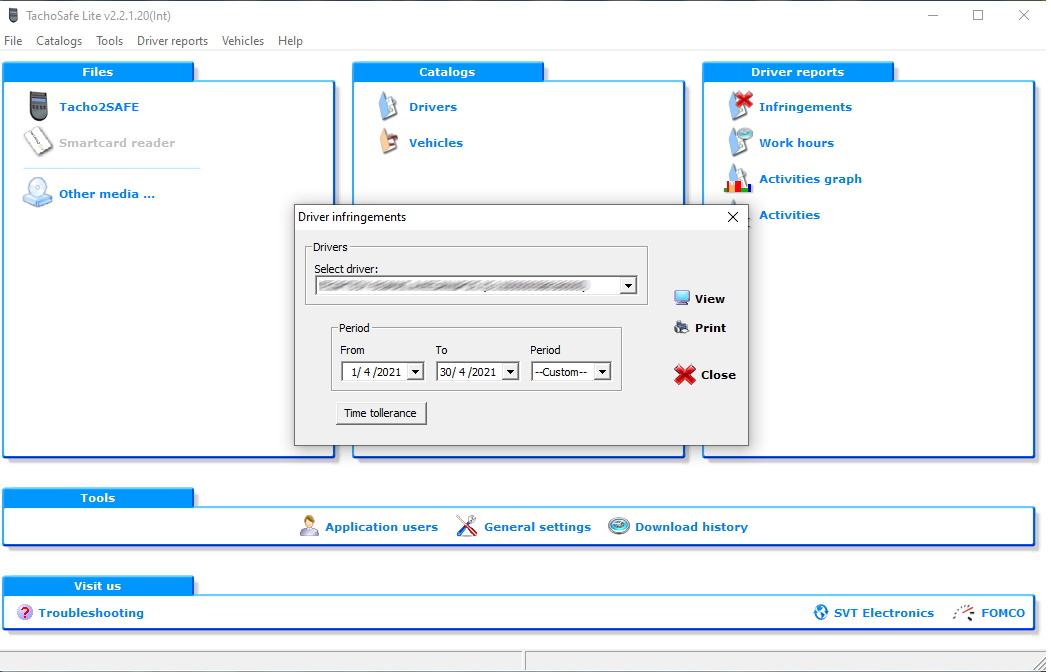
Task: Click the Smartcard reader label
Action: [x=117, y=143]
